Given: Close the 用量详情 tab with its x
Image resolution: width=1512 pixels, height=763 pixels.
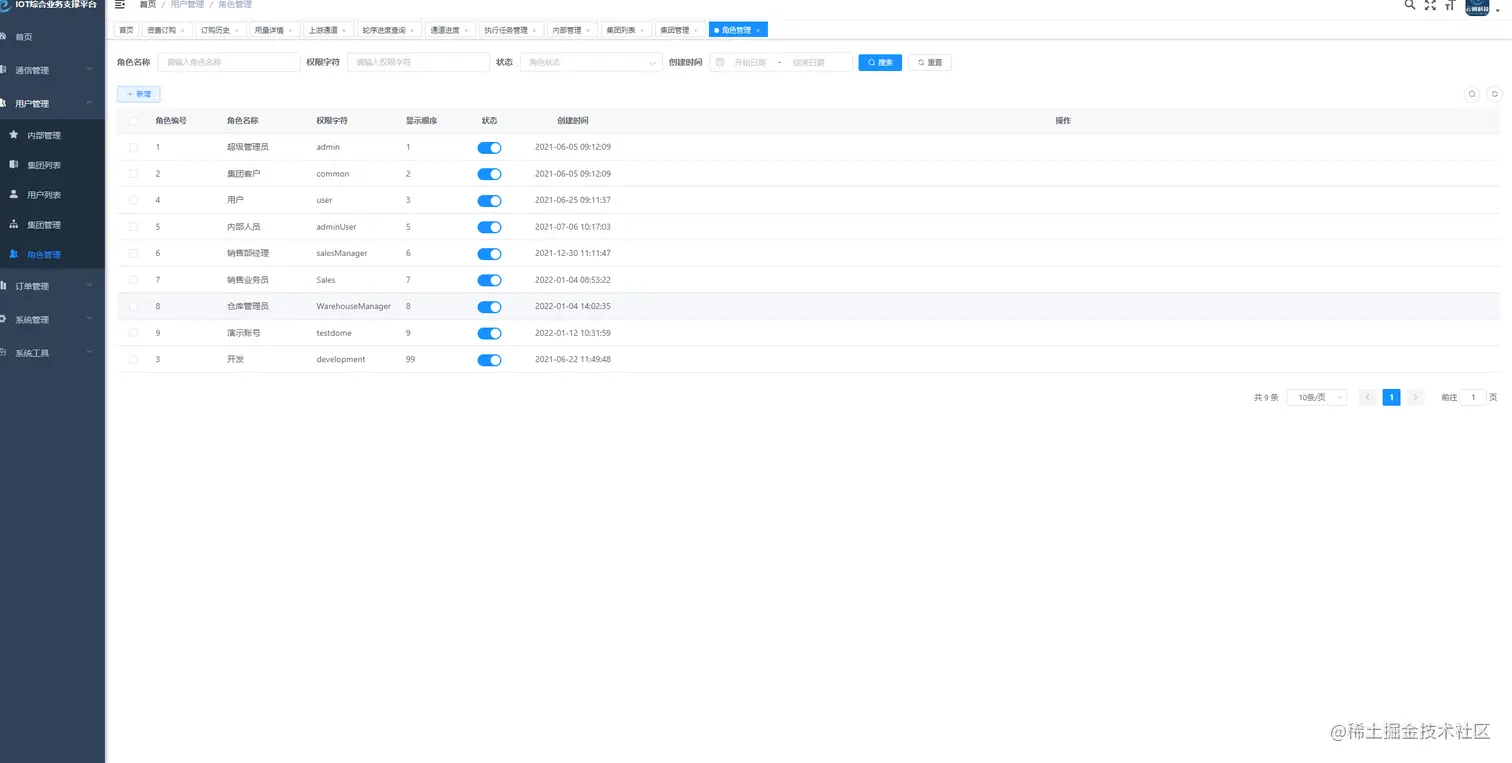Looking at the screenshot, I should [290, 30].
